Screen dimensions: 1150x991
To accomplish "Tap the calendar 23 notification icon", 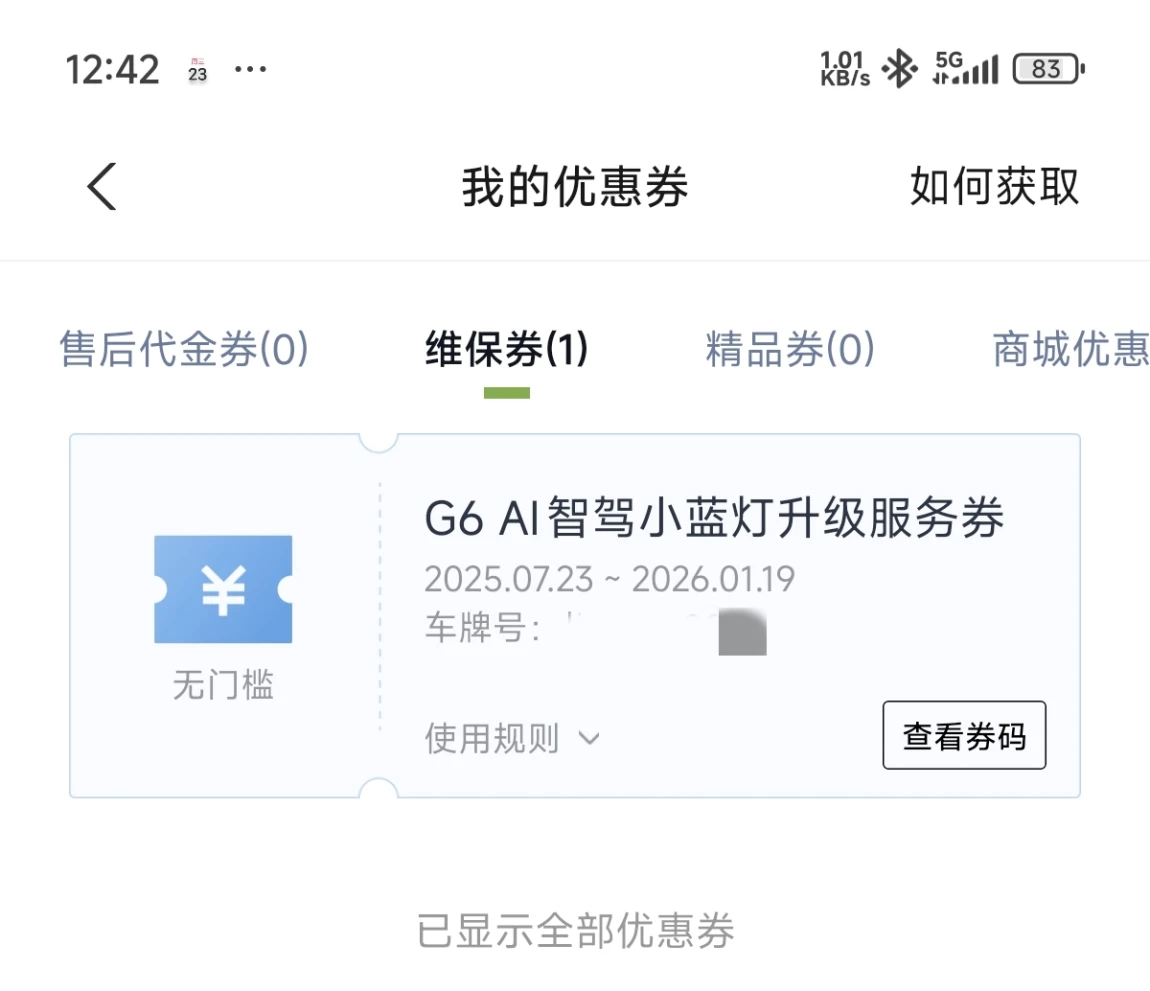I will [x=198, y=70].
